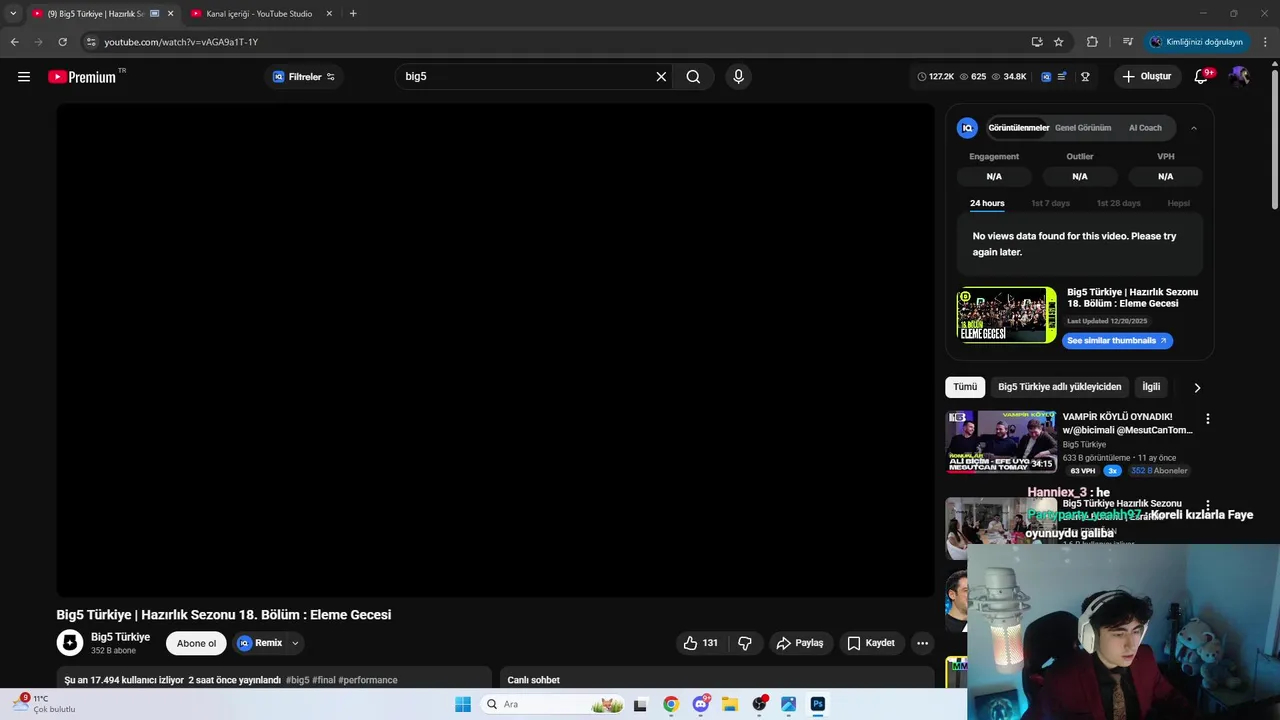Click Kimliğinizi doğrulayın profile button
The width and height of the screenshot is (1280, 720).
point(1196,42)
